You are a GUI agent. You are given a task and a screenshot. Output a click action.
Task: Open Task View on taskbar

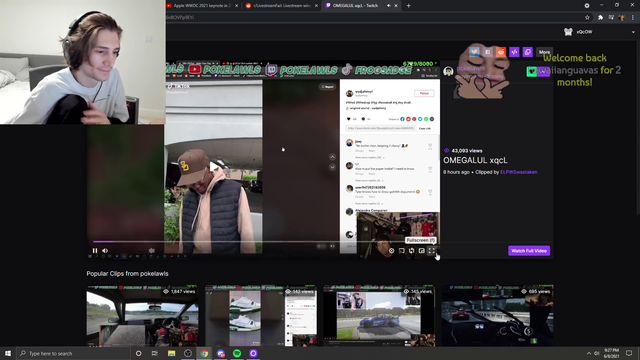(x=154, y=353)
